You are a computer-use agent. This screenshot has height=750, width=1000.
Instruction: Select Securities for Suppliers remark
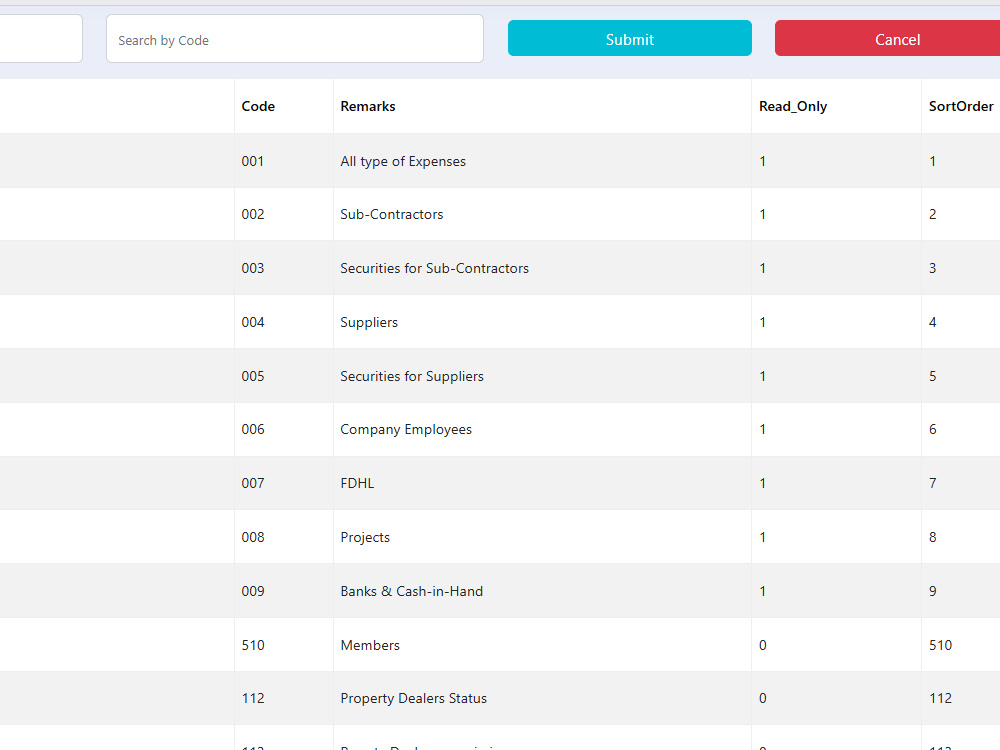point(412,376)
